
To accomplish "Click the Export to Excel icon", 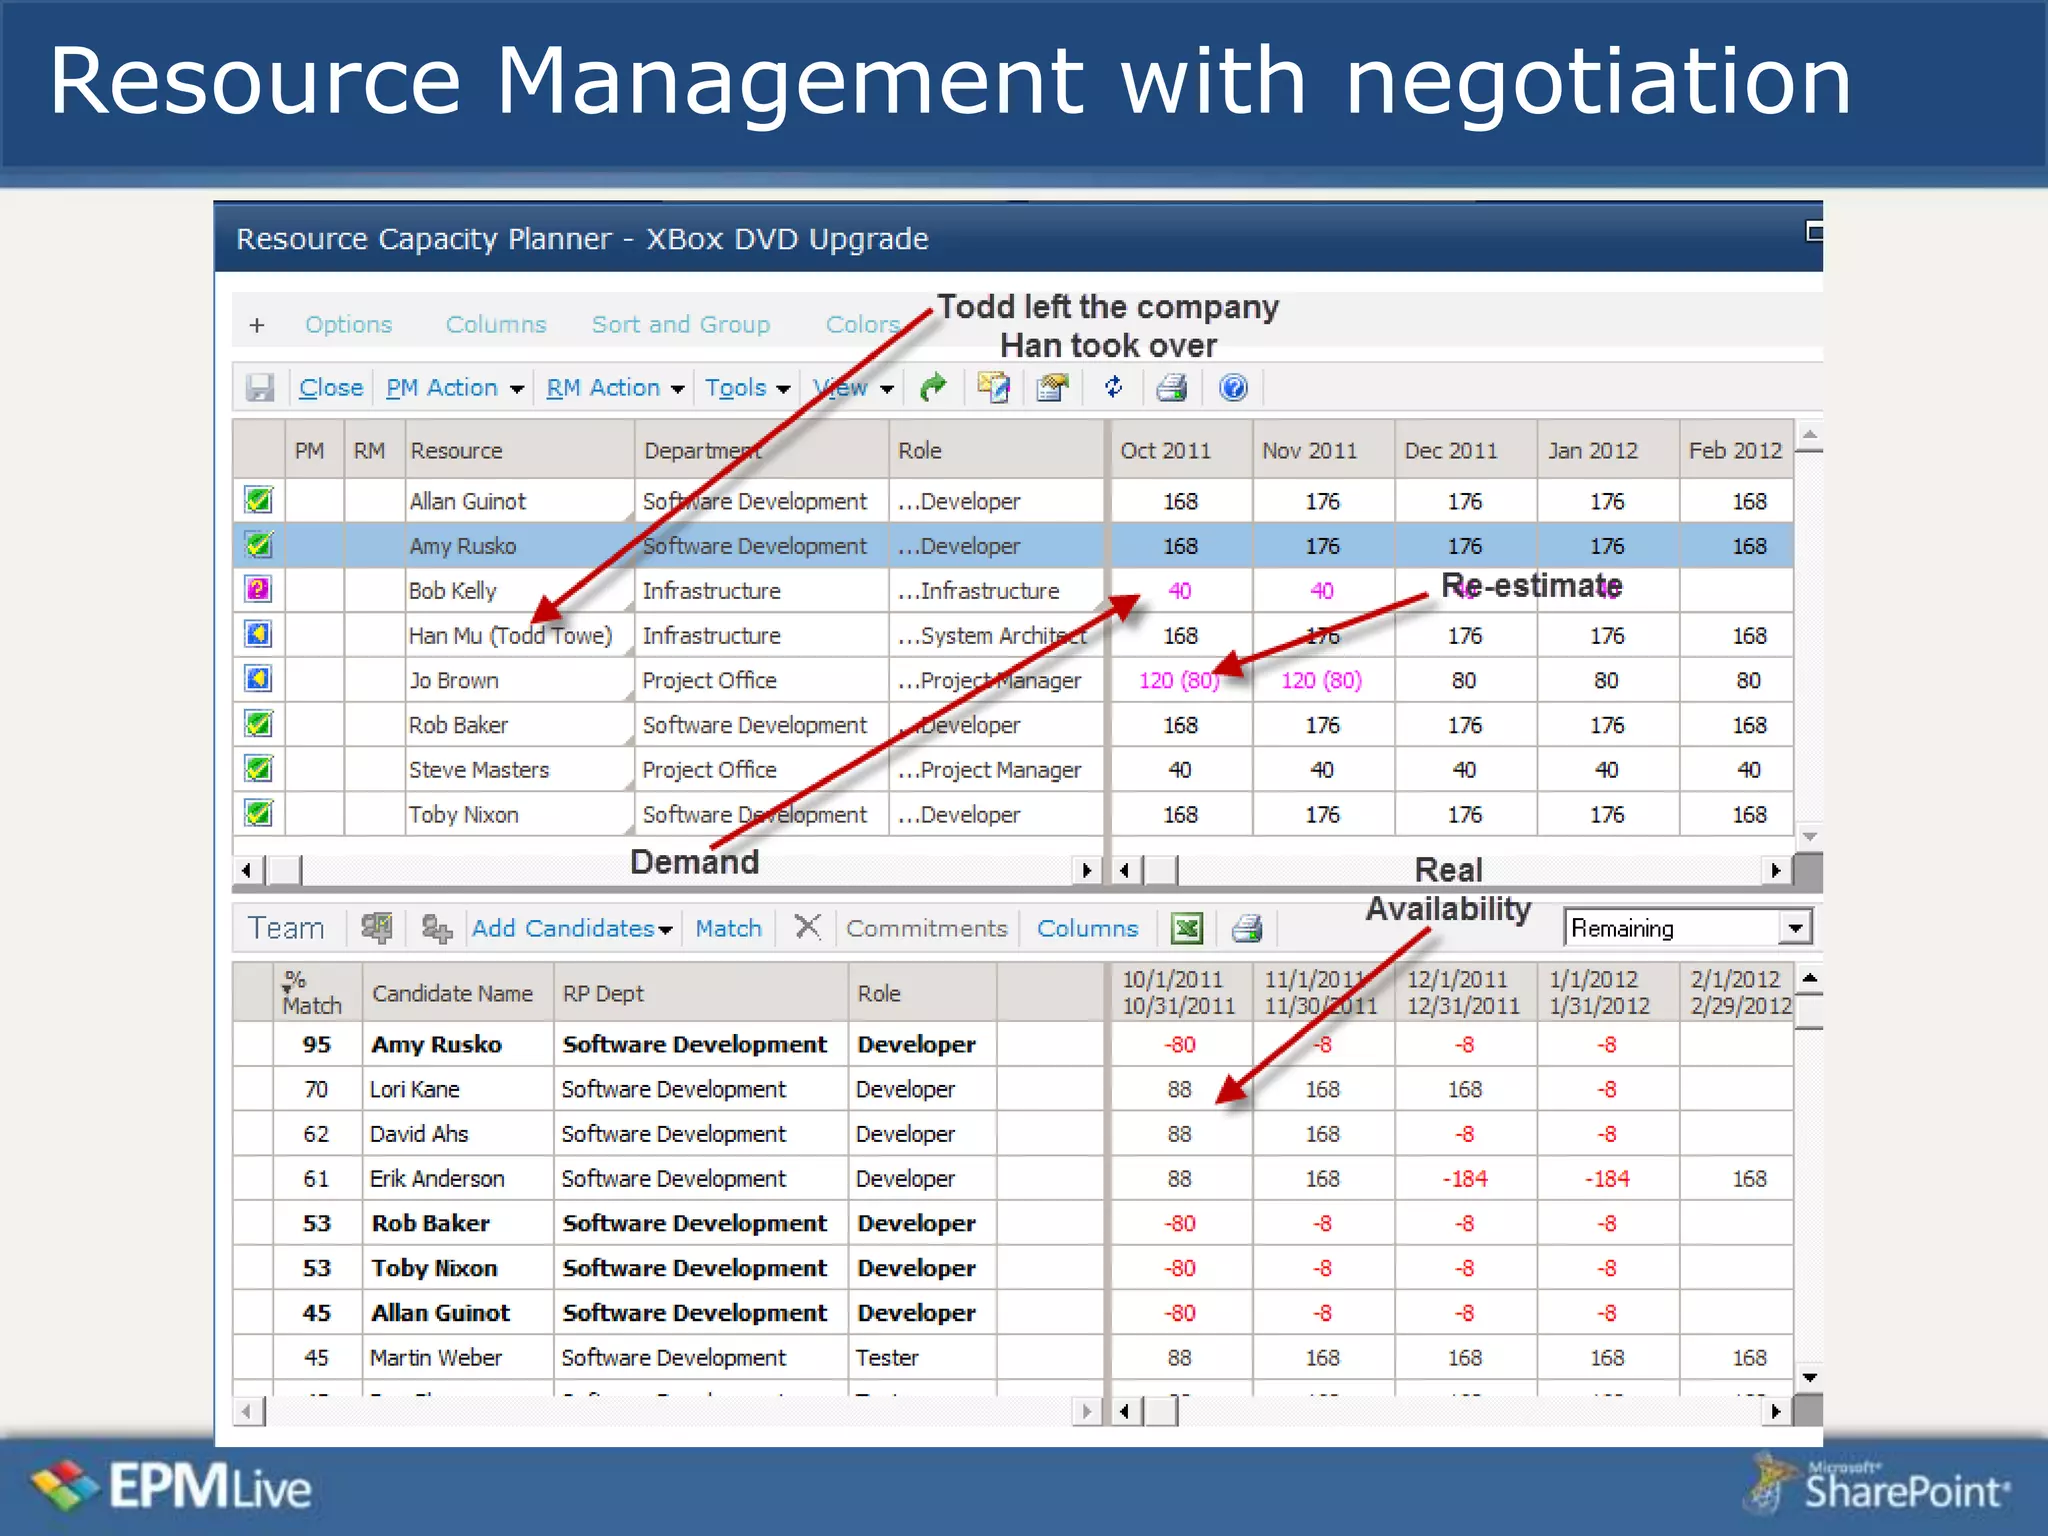I will pos(1187,928).
